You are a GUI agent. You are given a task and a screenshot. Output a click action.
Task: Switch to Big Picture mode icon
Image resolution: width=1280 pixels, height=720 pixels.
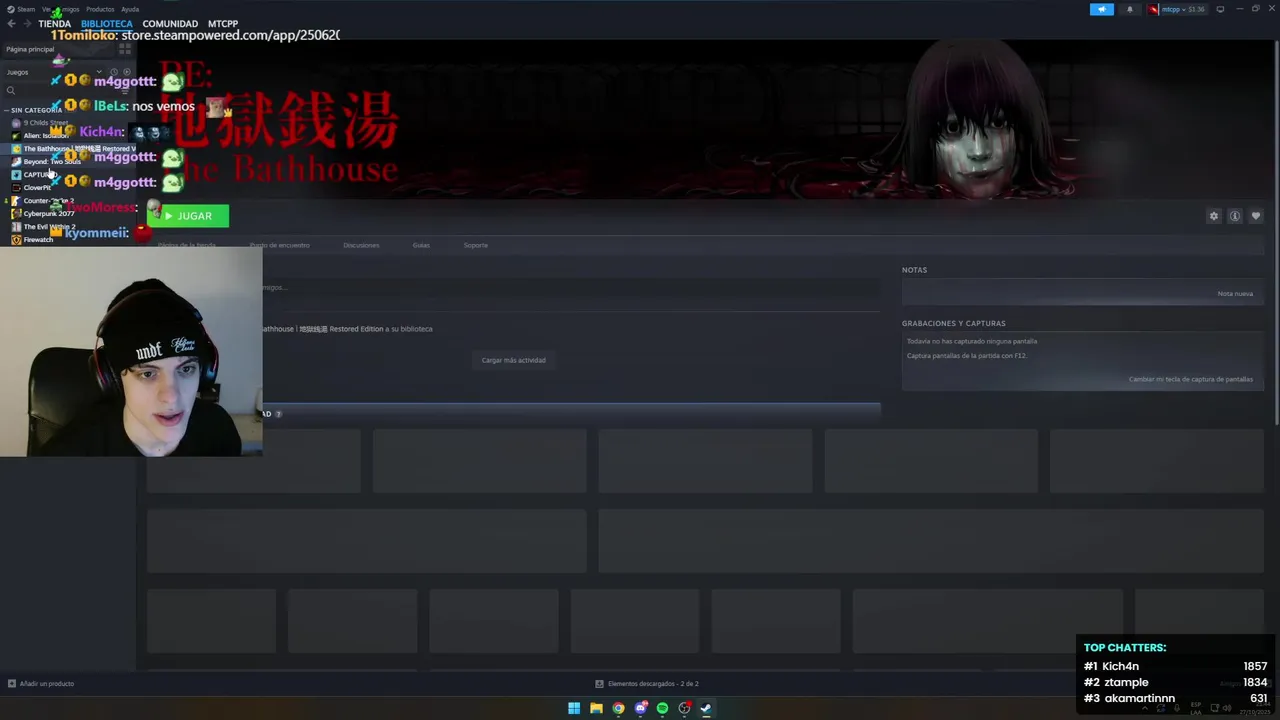[x=1220, y=9]
